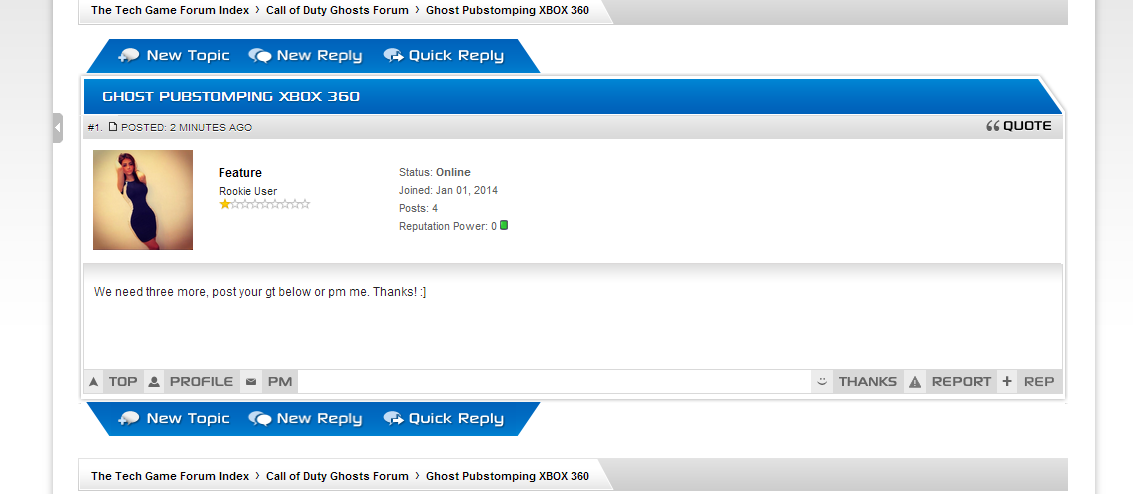Screen dimensions: 1133x494
Task: Click the post number #1. permalink
Action: [95, 128]
